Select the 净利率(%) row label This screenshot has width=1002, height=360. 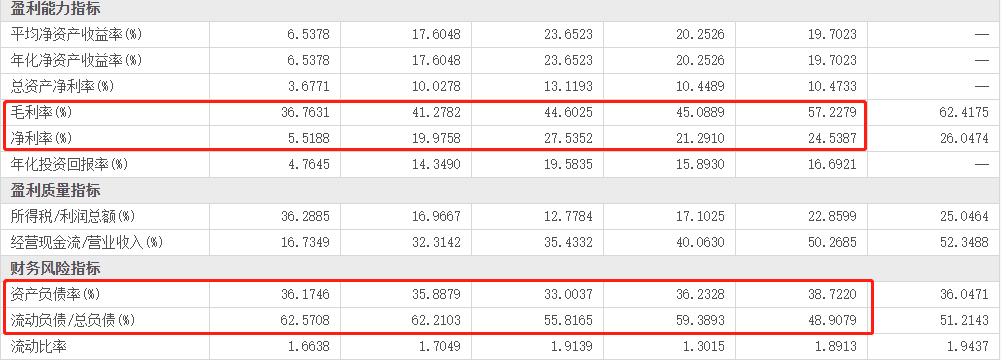pos(42,137)
